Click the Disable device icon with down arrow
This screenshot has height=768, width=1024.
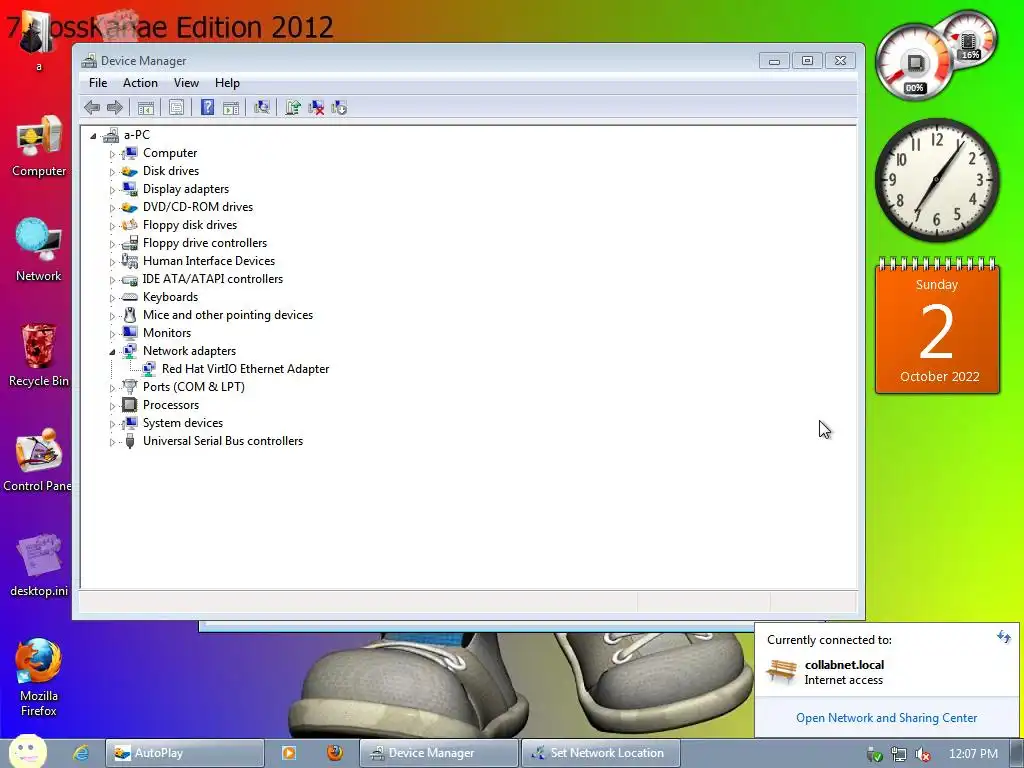[339, 107]
